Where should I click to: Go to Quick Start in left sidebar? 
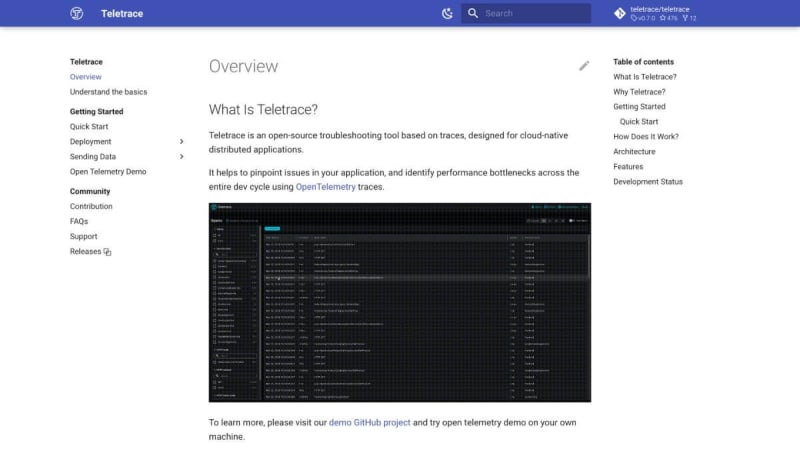pyautogui.click(x=89, y=127)
